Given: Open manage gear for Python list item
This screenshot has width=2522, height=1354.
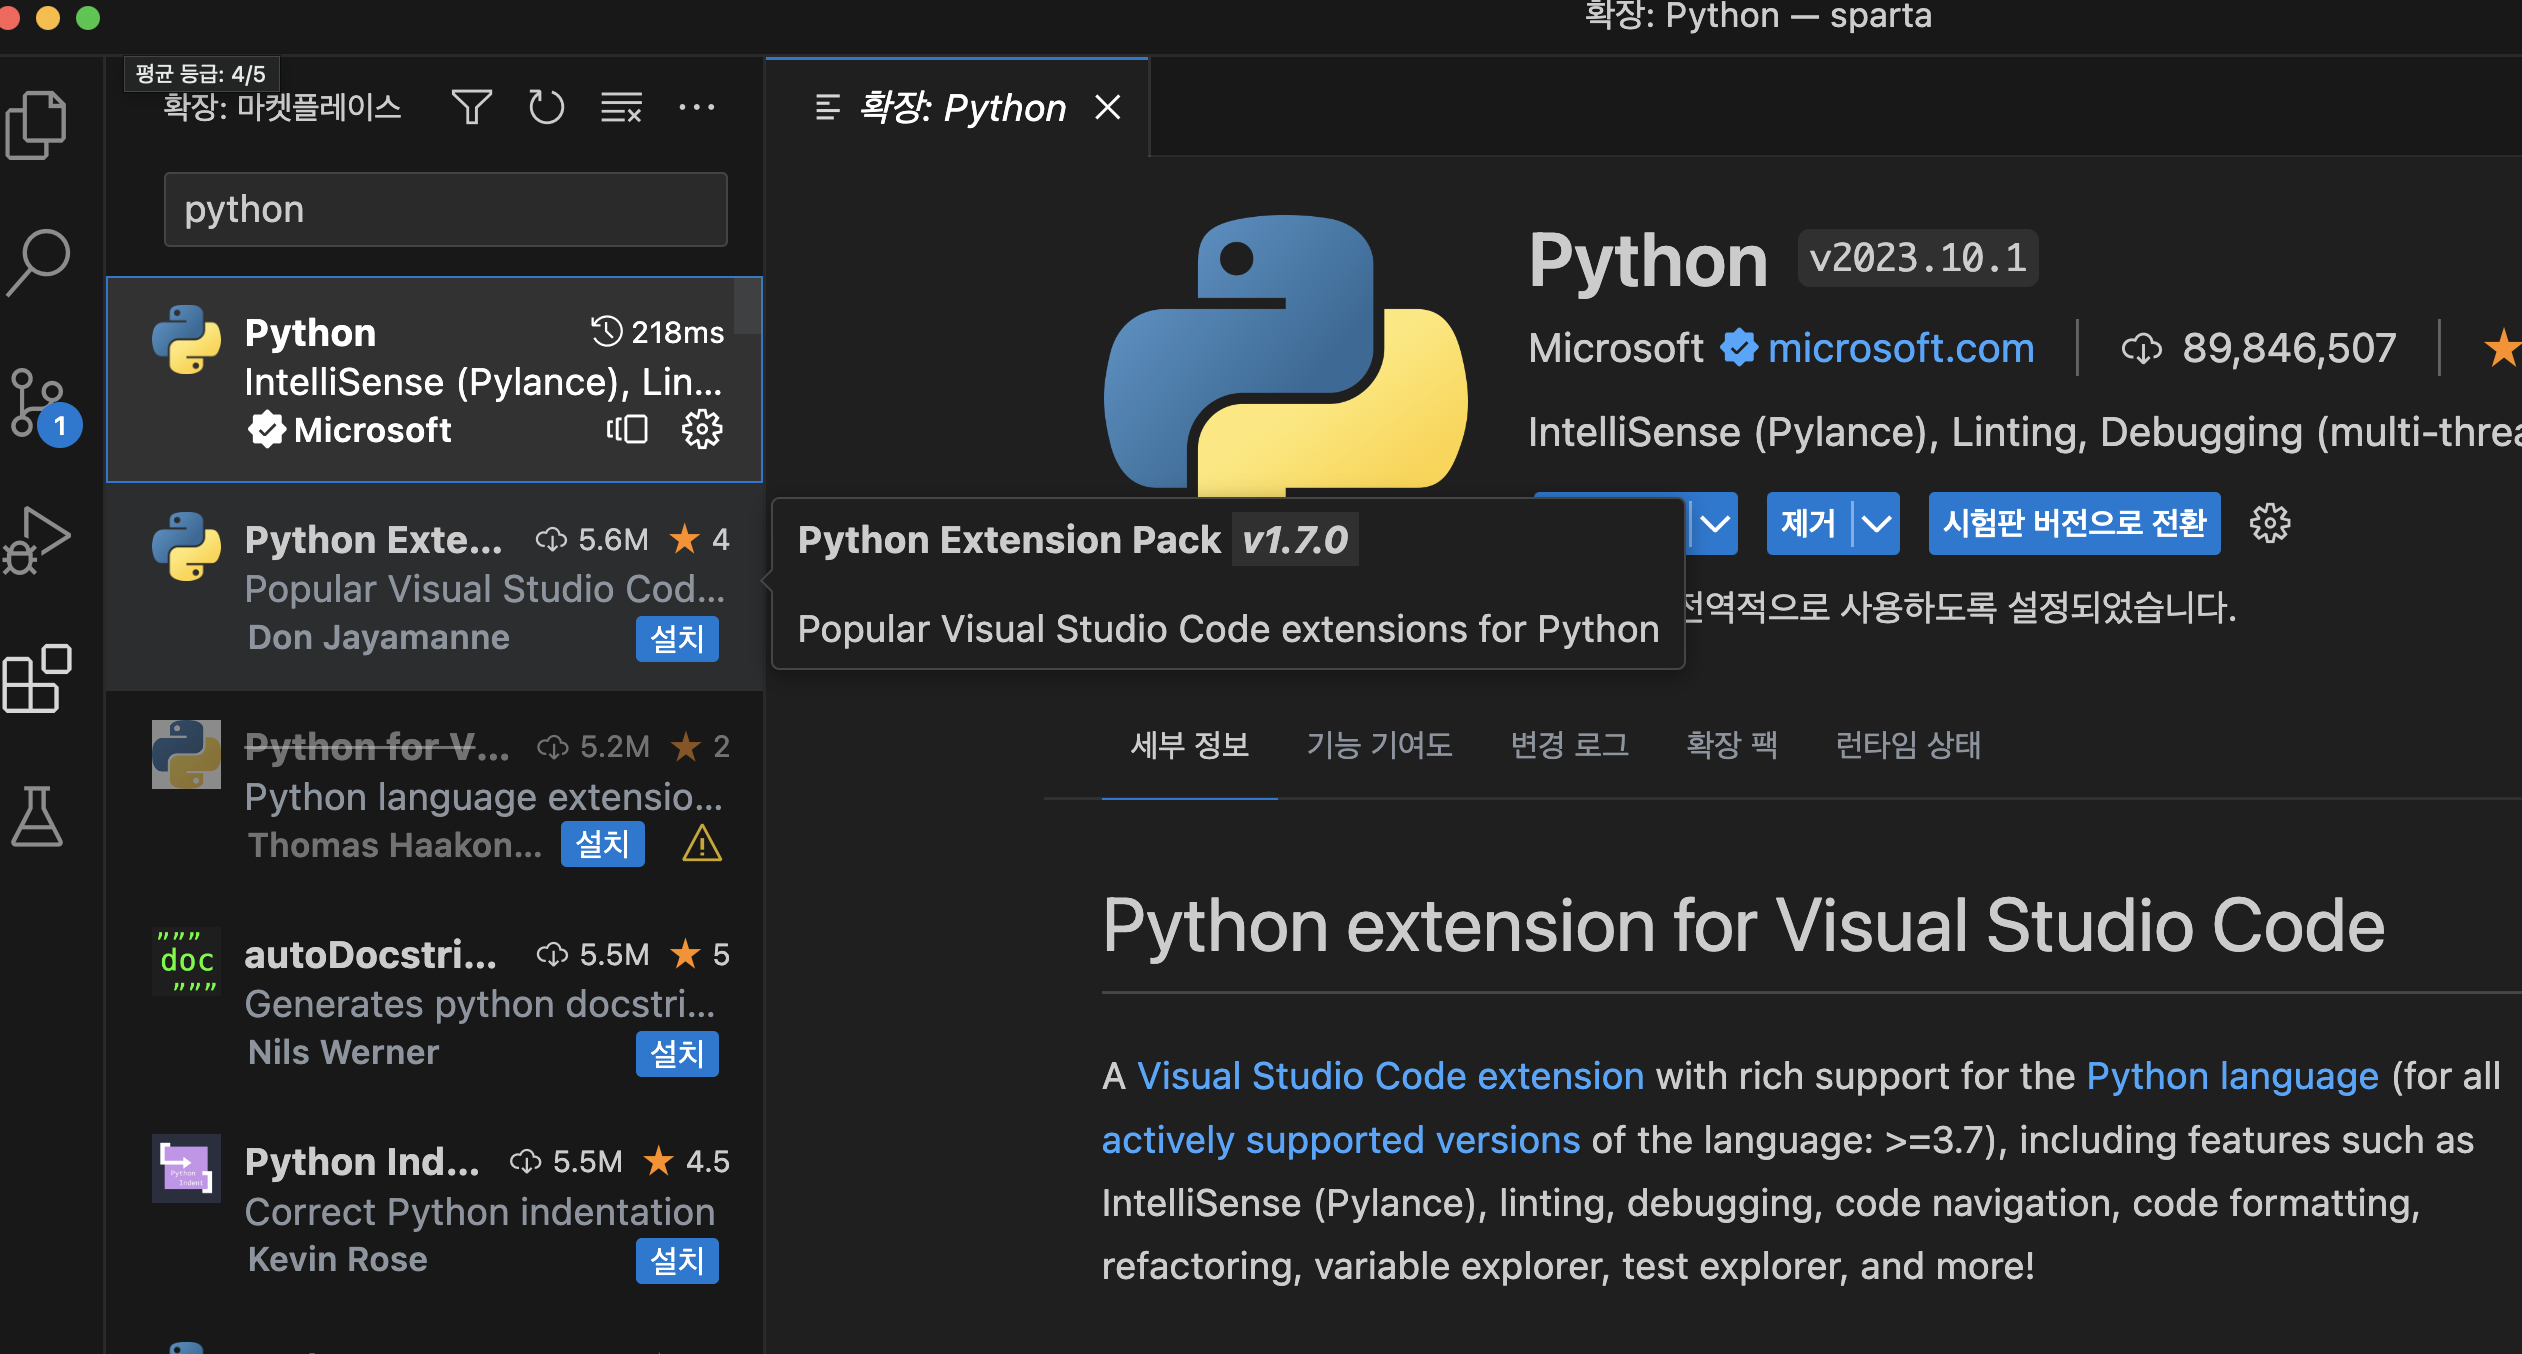Looking at the screenshot, I should click(x=702, y=430).
